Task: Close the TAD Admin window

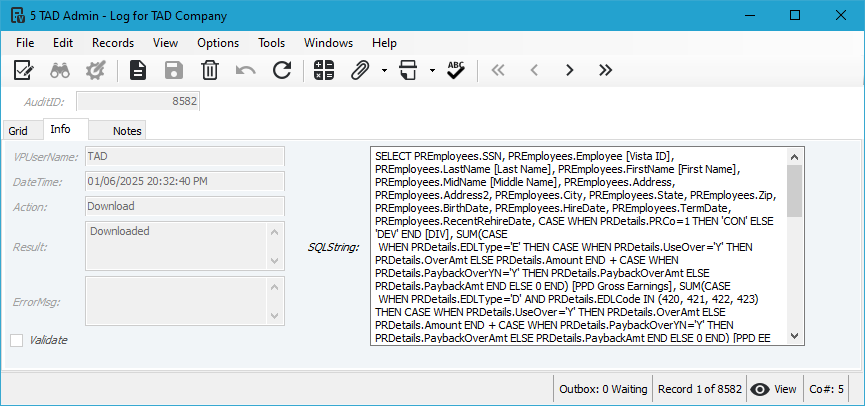Action: click(840, 15)
